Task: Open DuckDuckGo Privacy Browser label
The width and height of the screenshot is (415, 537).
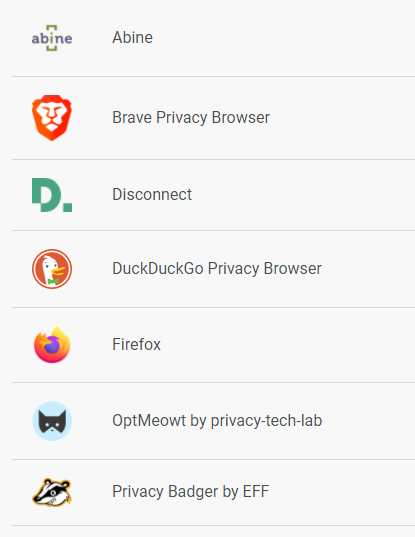Action: coord(217,269)
